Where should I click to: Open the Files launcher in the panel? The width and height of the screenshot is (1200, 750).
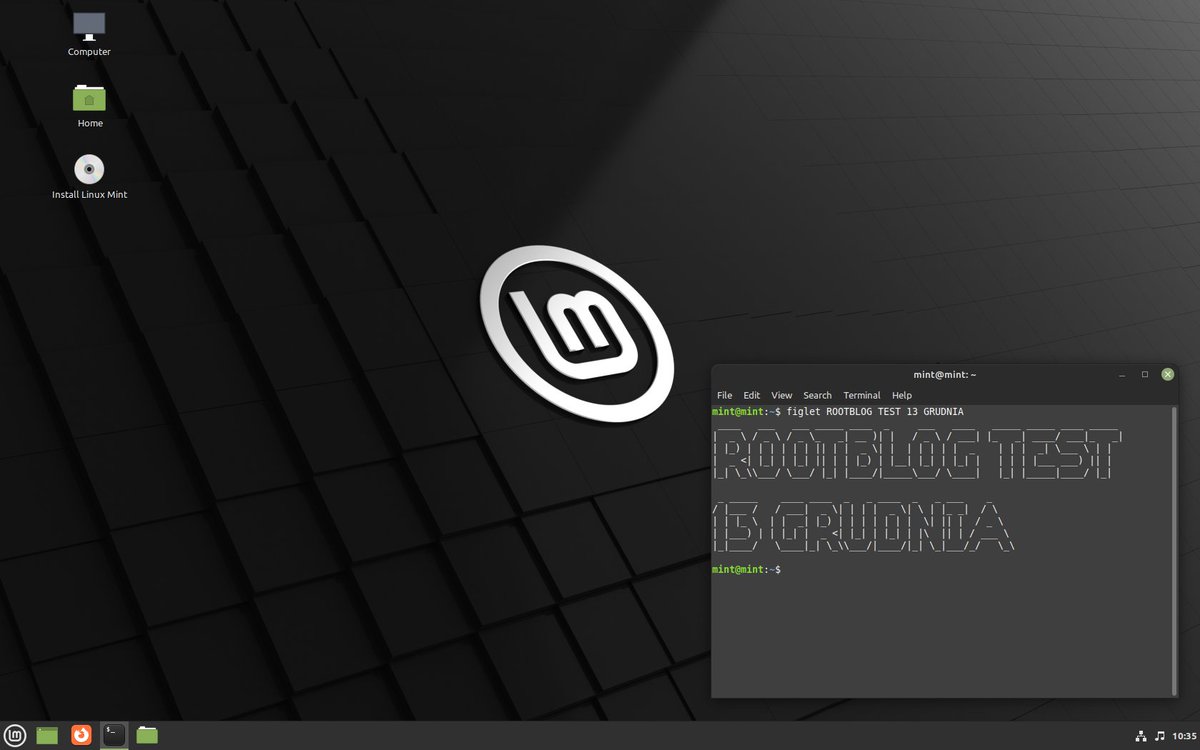click(x=147, y=735)
